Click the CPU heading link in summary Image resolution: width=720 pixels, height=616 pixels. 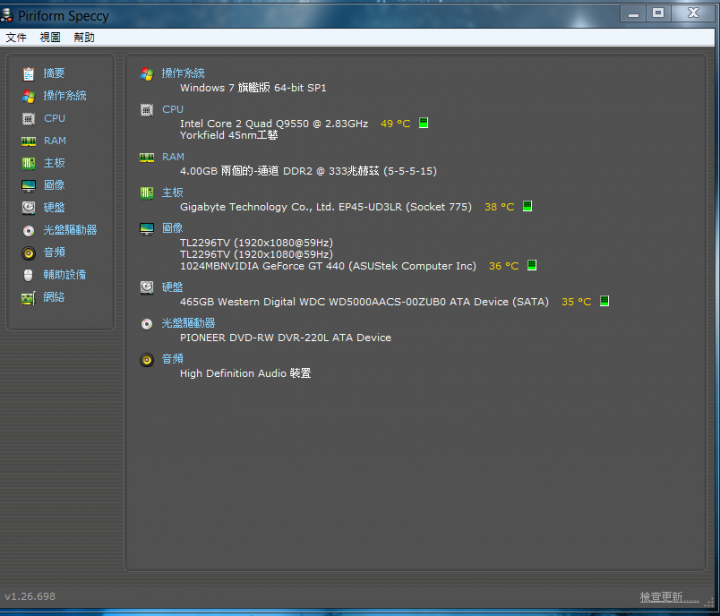(x=173, y=109)
